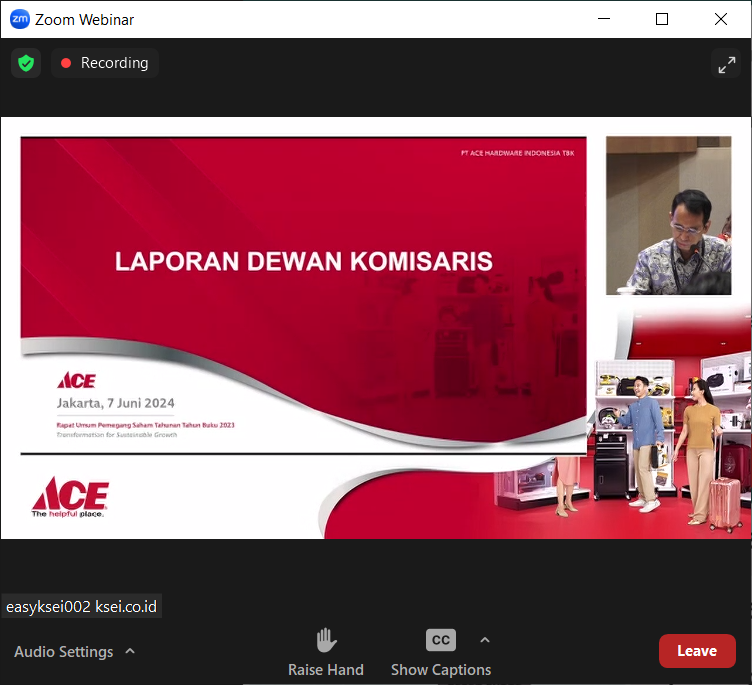Click the Recording status label

114,63
